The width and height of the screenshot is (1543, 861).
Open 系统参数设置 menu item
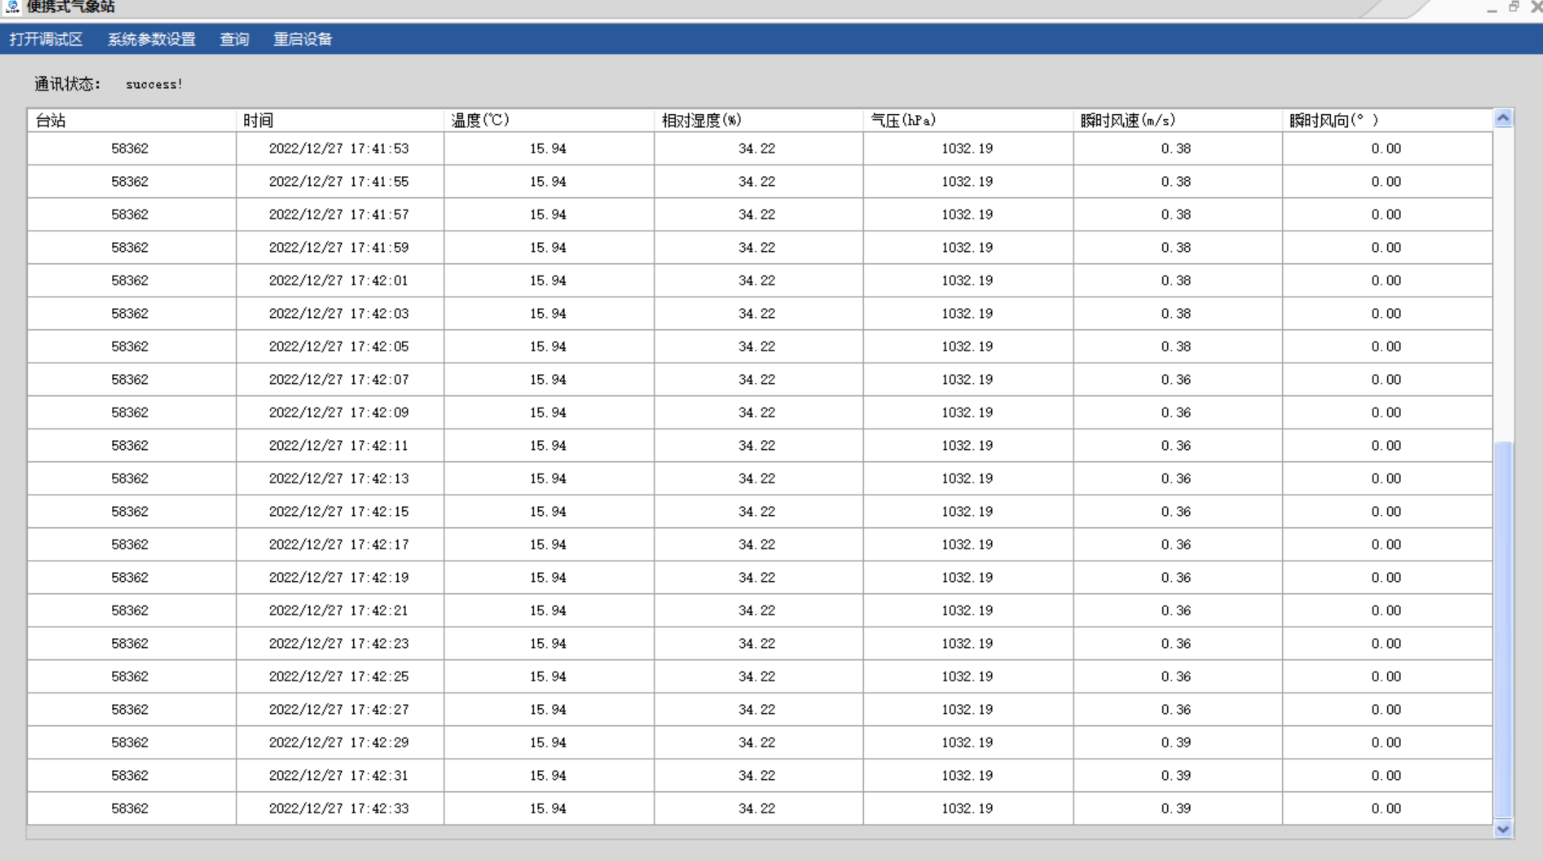click(x=151, y=39)
